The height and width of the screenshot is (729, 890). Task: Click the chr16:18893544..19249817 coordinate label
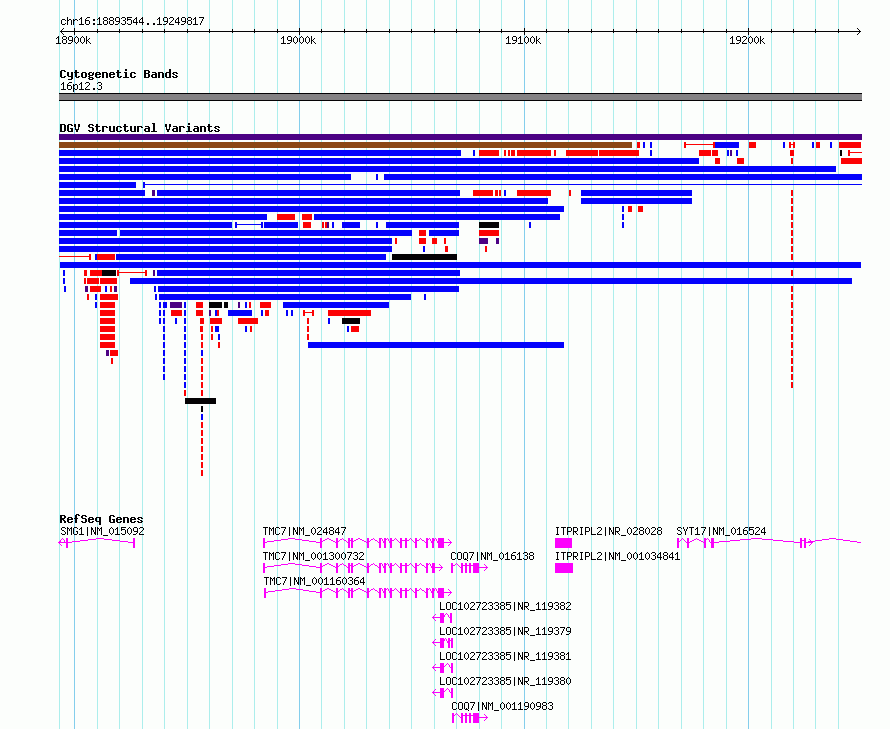(132, 22)
